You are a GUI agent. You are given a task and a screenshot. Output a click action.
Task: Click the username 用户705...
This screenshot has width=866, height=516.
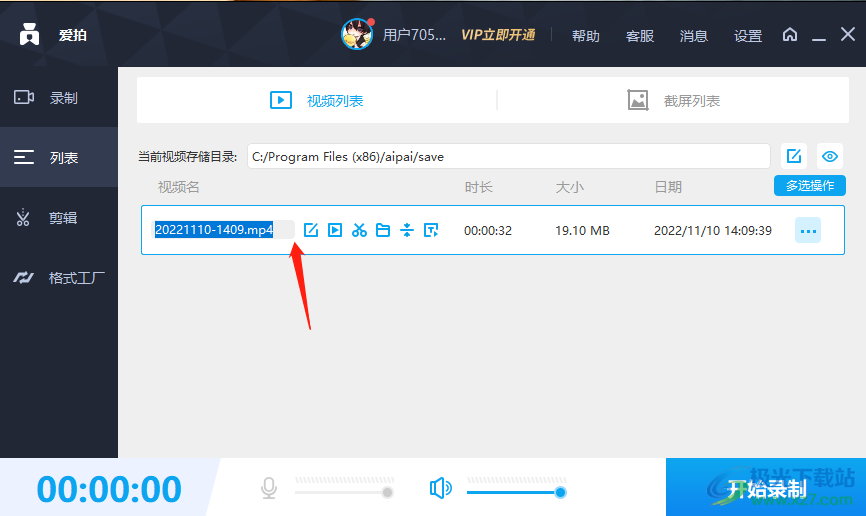pos(414,35)
